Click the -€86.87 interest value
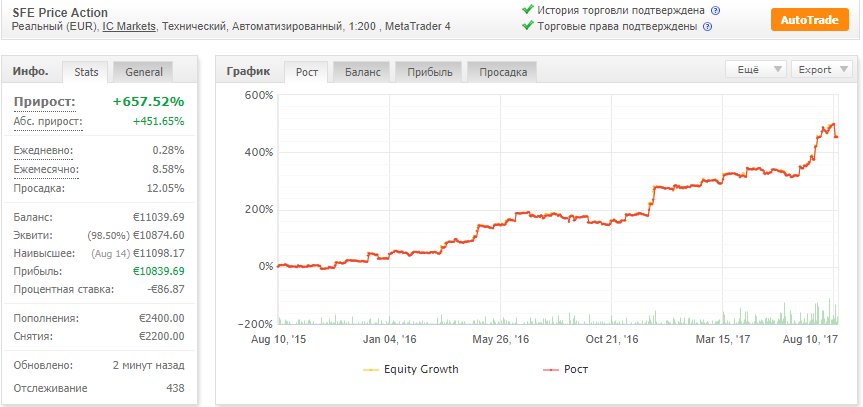 [x=167, y=289]
